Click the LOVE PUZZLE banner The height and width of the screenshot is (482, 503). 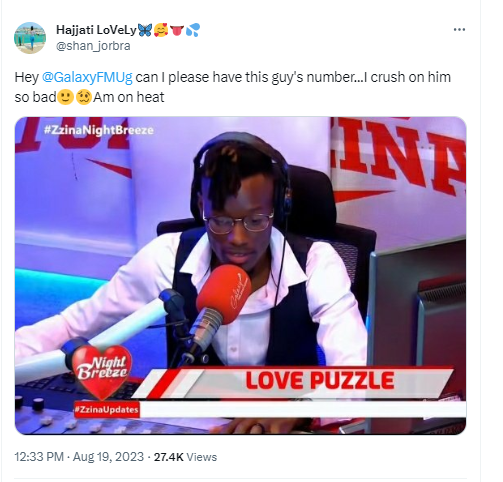coord(320,381)
